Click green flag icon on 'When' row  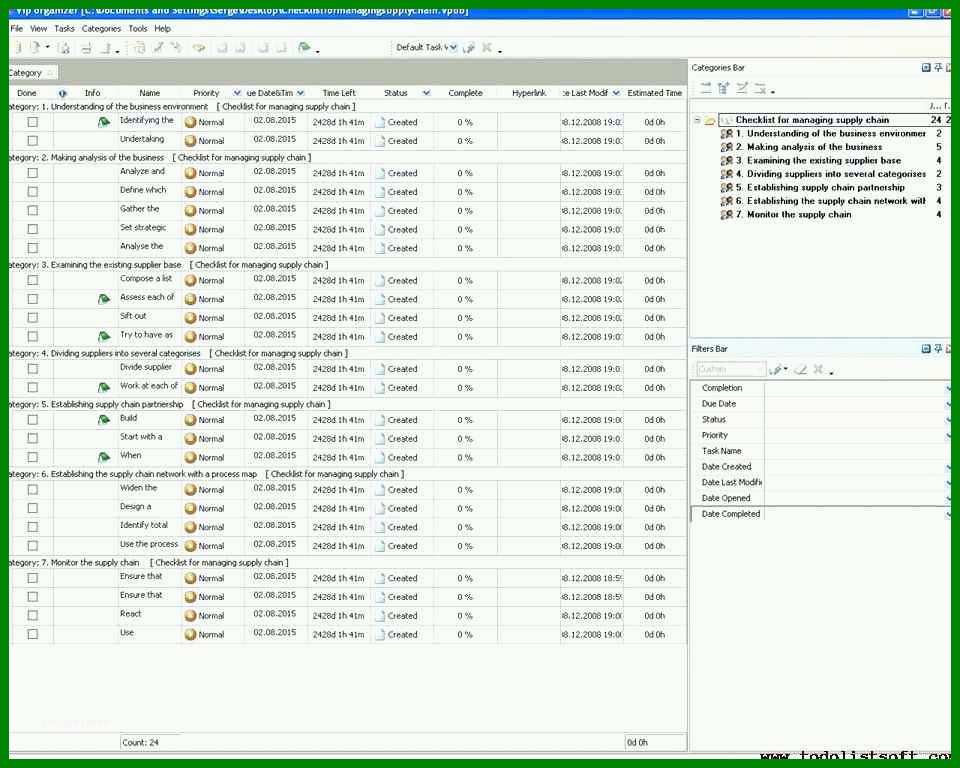(x=104, y=457)
